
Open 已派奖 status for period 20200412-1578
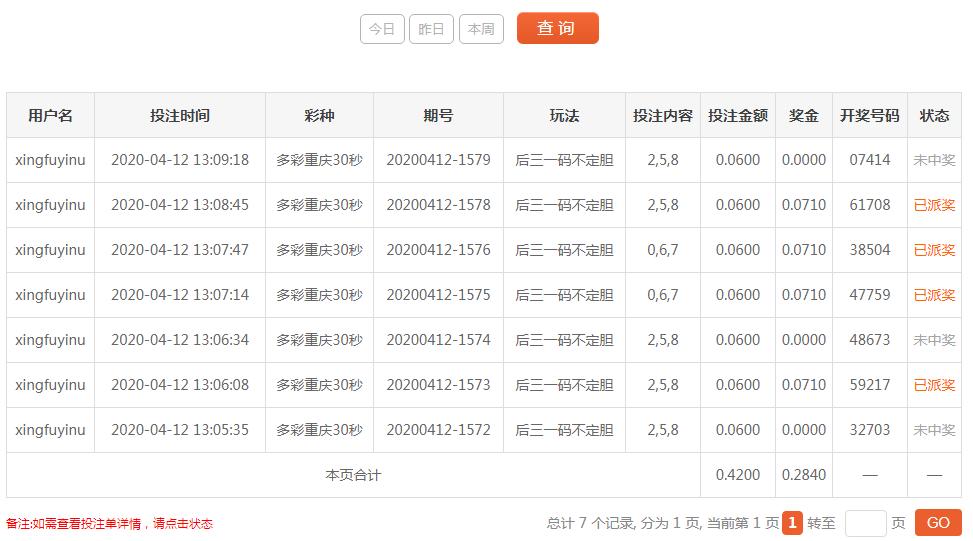tap(934, 205)
